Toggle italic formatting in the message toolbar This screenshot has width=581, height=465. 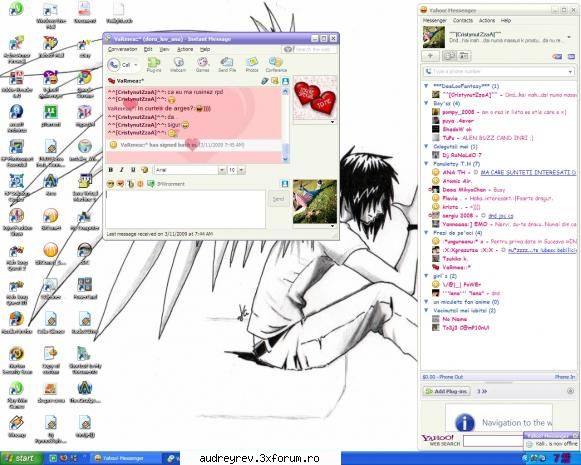pyautogui.click(x=122, y=170)
